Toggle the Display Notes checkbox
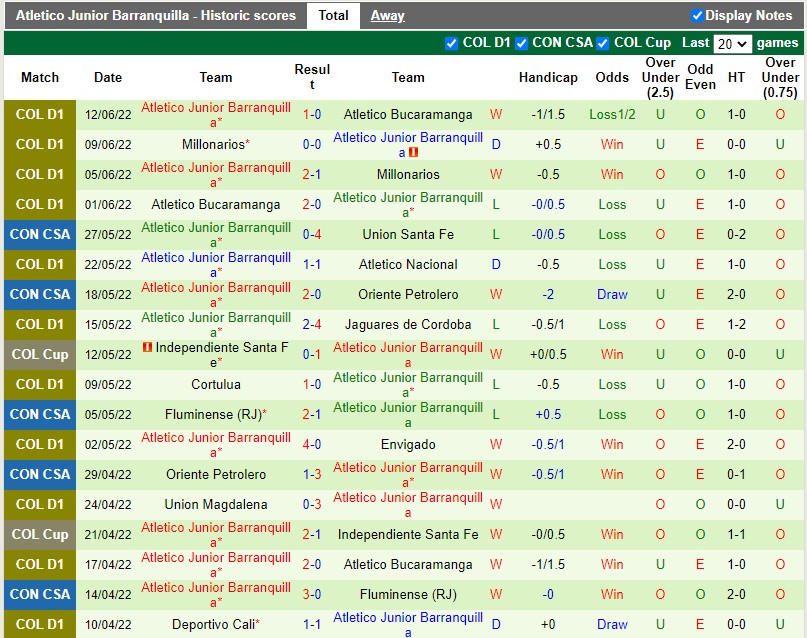Viewport: 807px width, 638px height. pyautogui.click(x=698, y=15)
